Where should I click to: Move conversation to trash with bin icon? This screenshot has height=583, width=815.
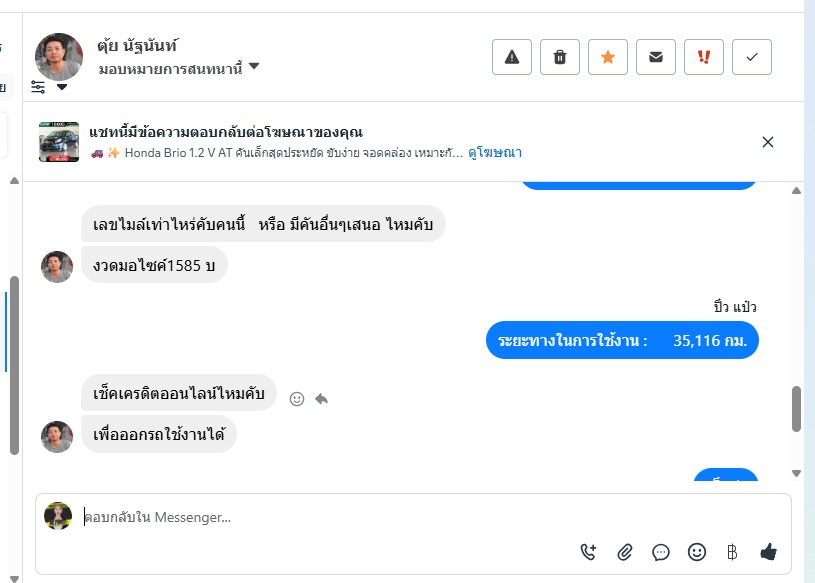(x=560, y=57)
